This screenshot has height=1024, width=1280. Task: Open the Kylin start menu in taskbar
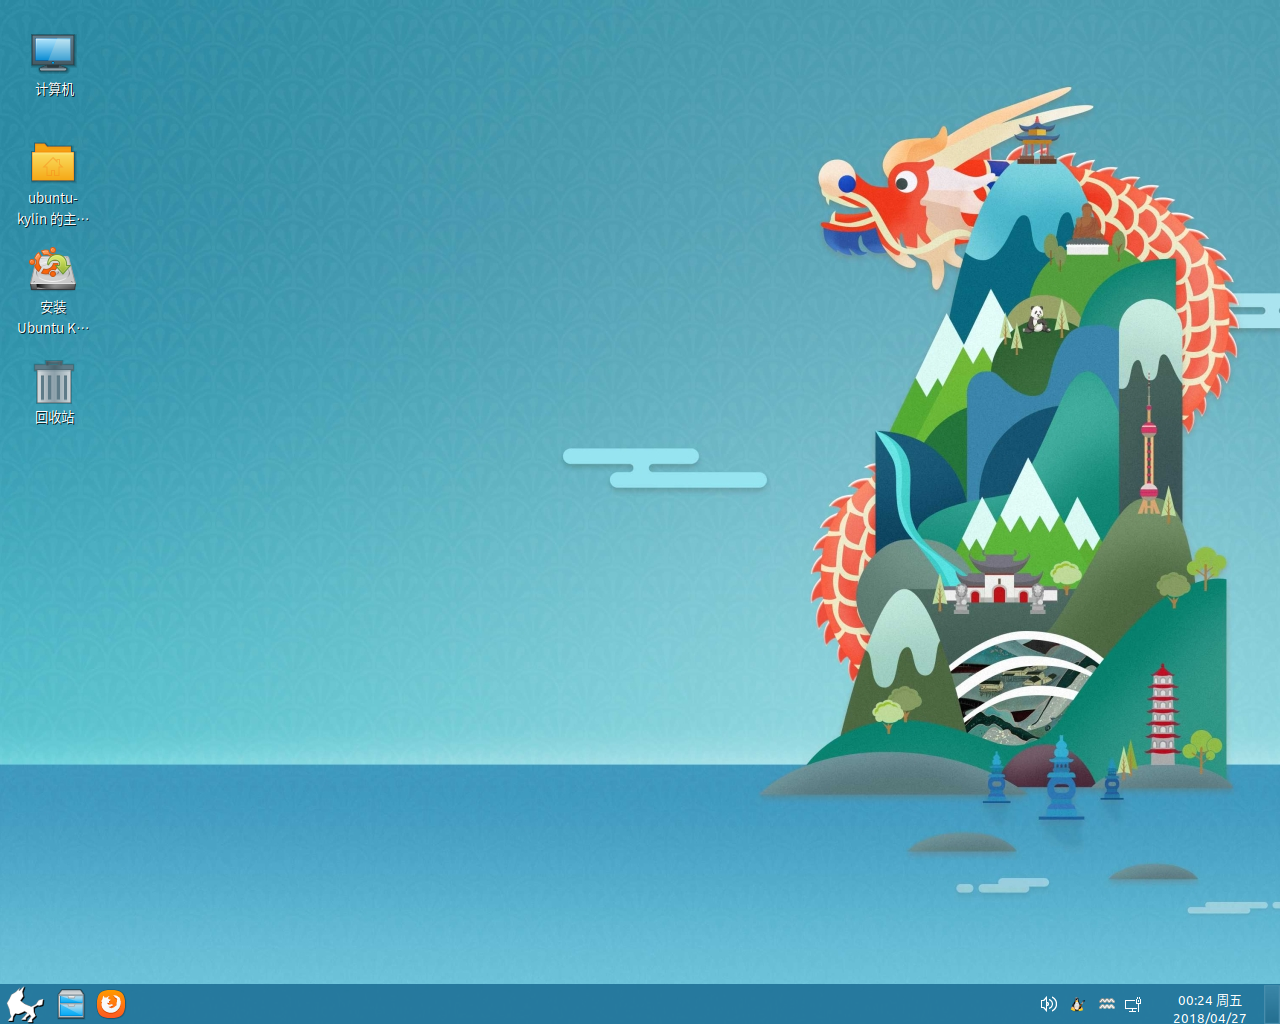pos(25,1004)
